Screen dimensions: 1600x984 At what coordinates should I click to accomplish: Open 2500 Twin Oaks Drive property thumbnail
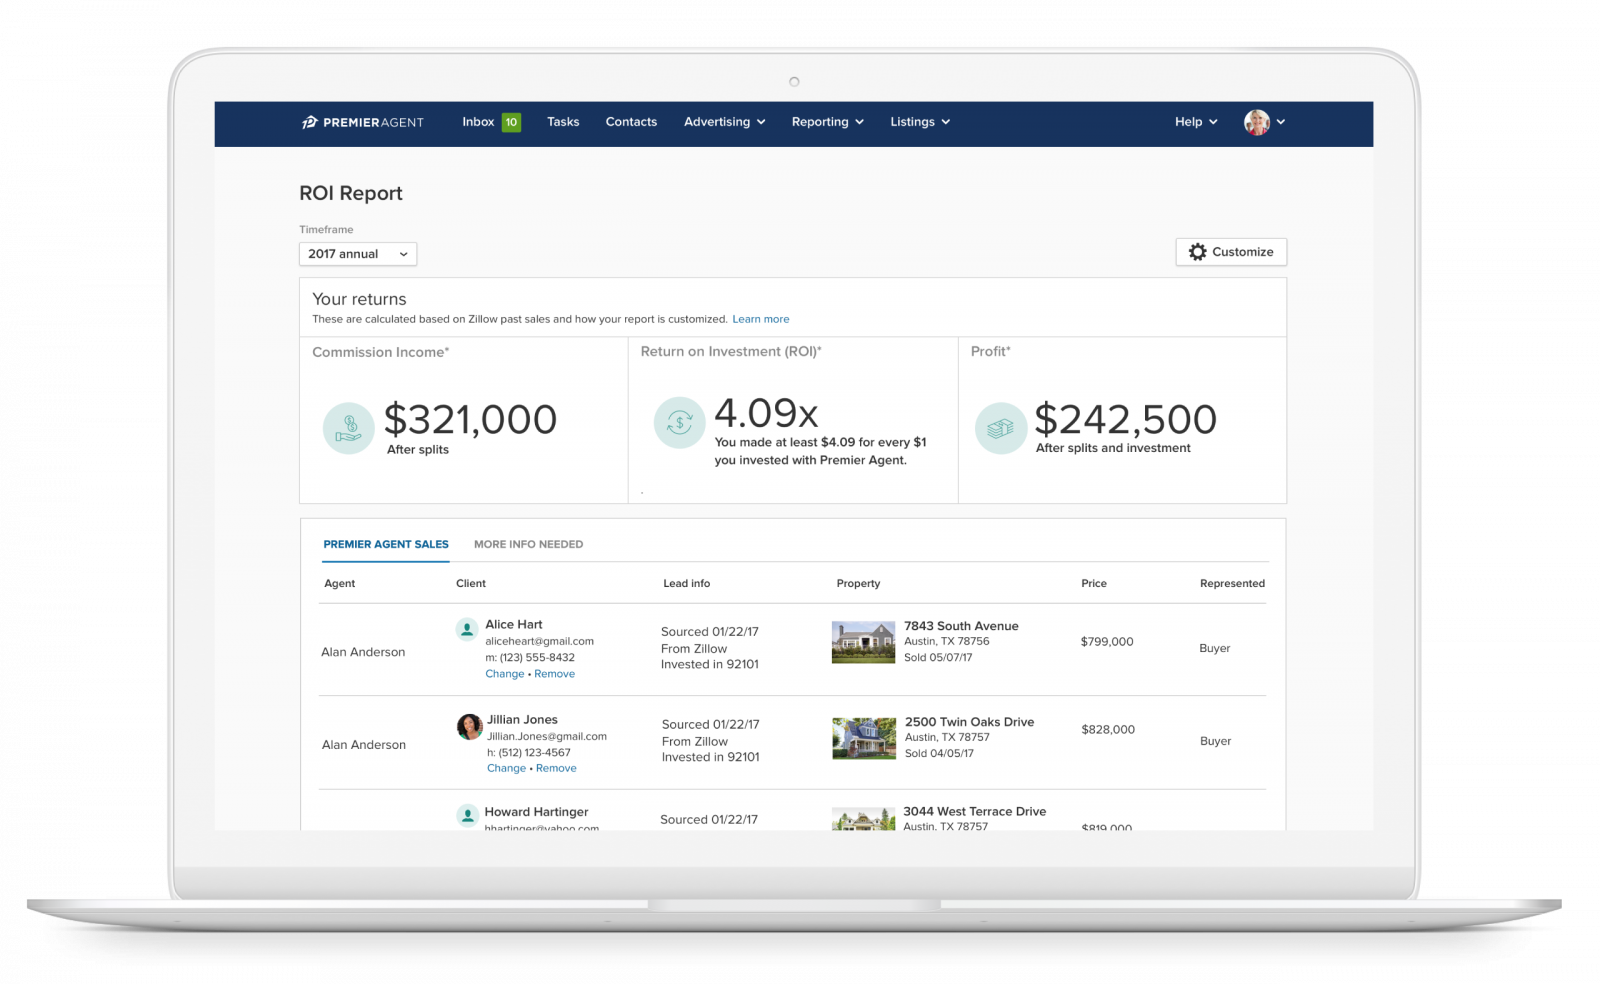click(864, 738)
